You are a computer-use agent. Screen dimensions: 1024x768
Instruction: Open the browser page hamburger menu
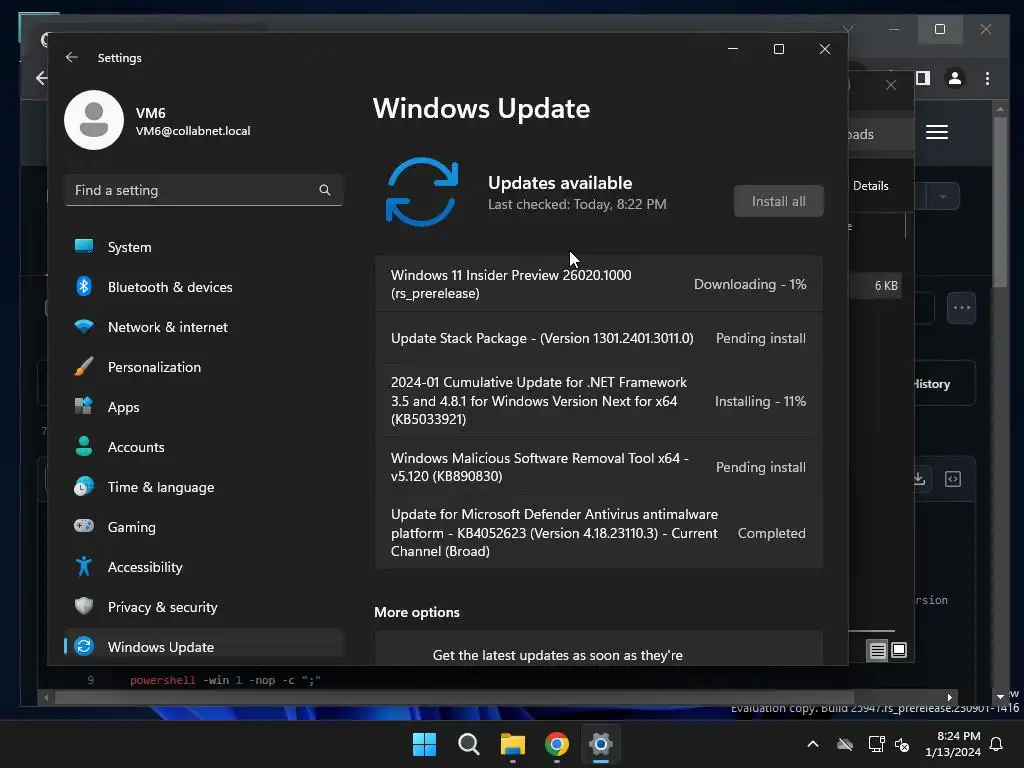[x=937, y=133]
